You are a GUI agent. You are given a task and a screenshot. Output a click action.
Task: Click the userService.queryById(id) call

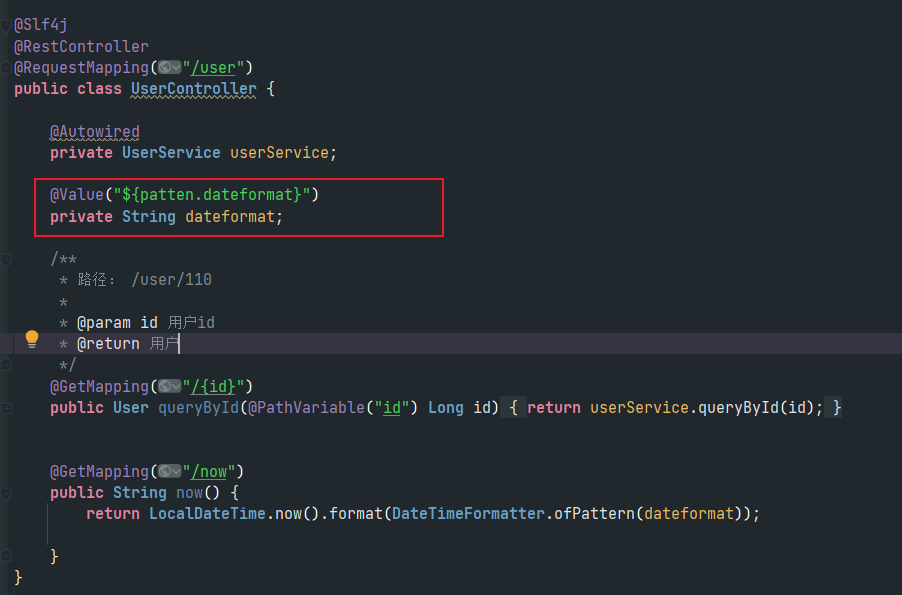click(702, 407)
